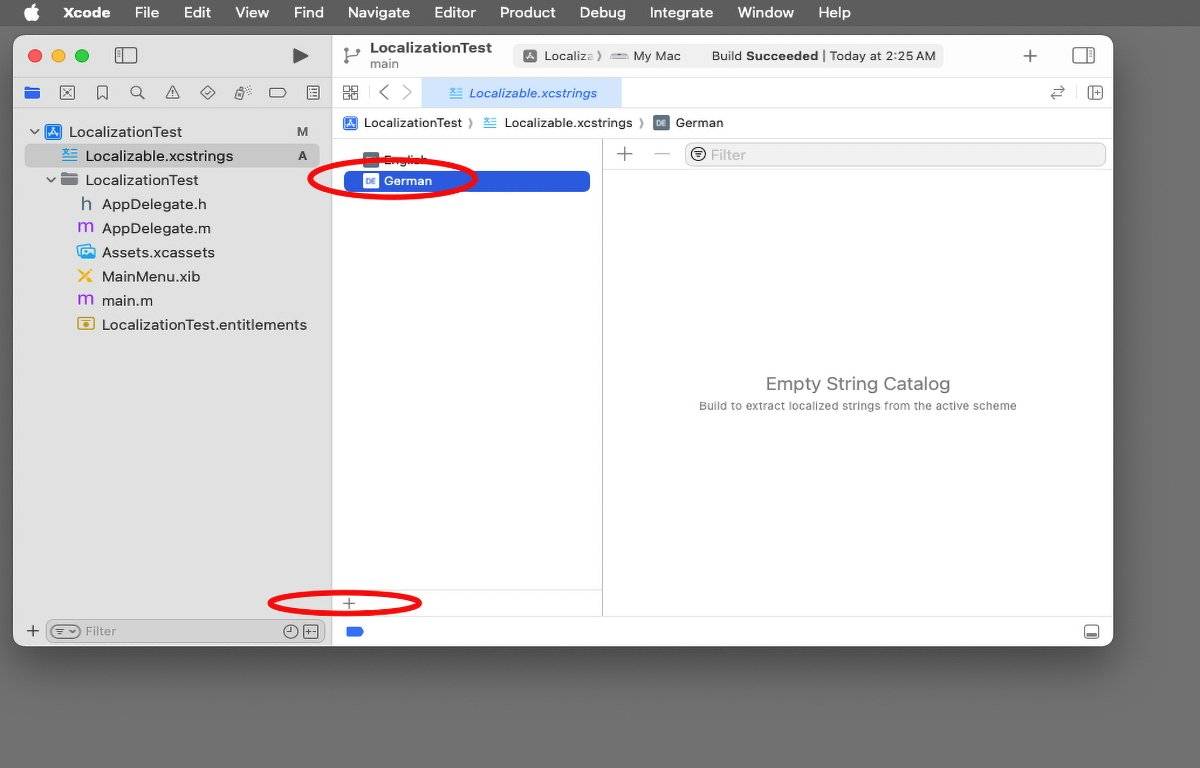The width and height of the screenshot is (1200, 768).
Task: Show the Issue navigator warning icon
Action: click(172, 93)
